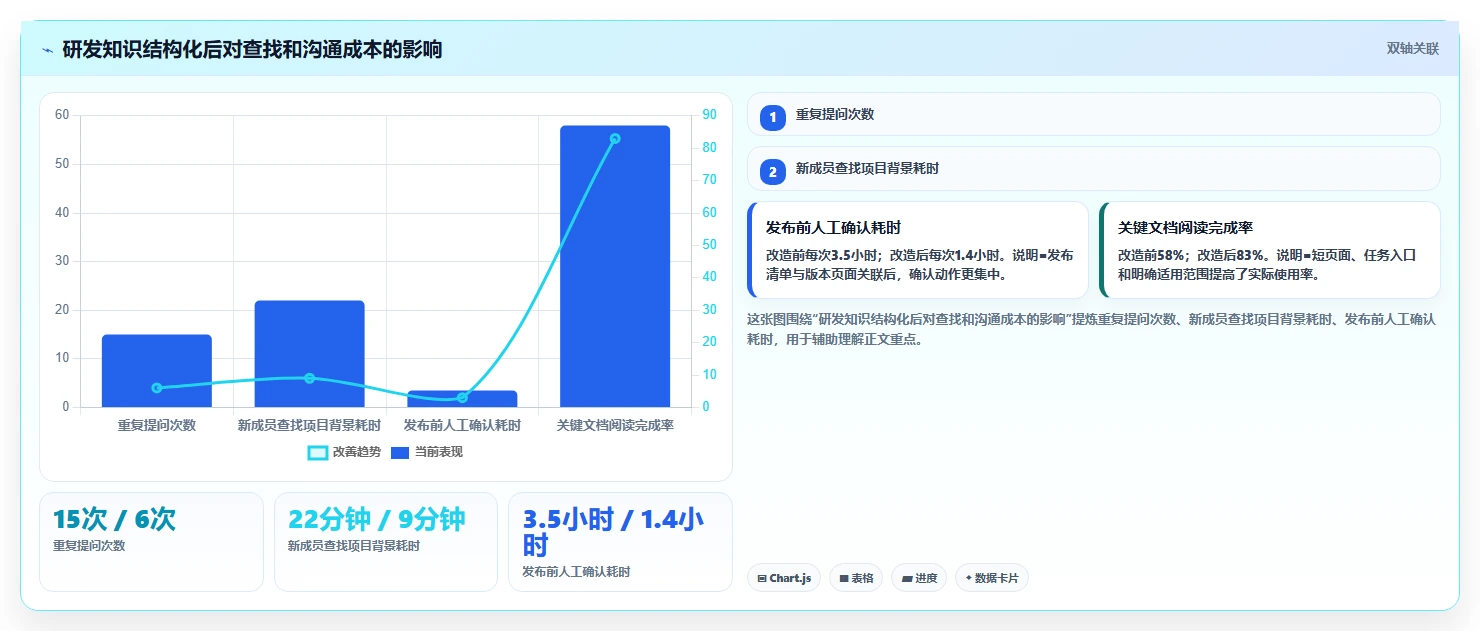This screenshot has width=1480, height=631.
Task: Click the 发布前人工确认耗时 info card title
Action: [833, 228]
